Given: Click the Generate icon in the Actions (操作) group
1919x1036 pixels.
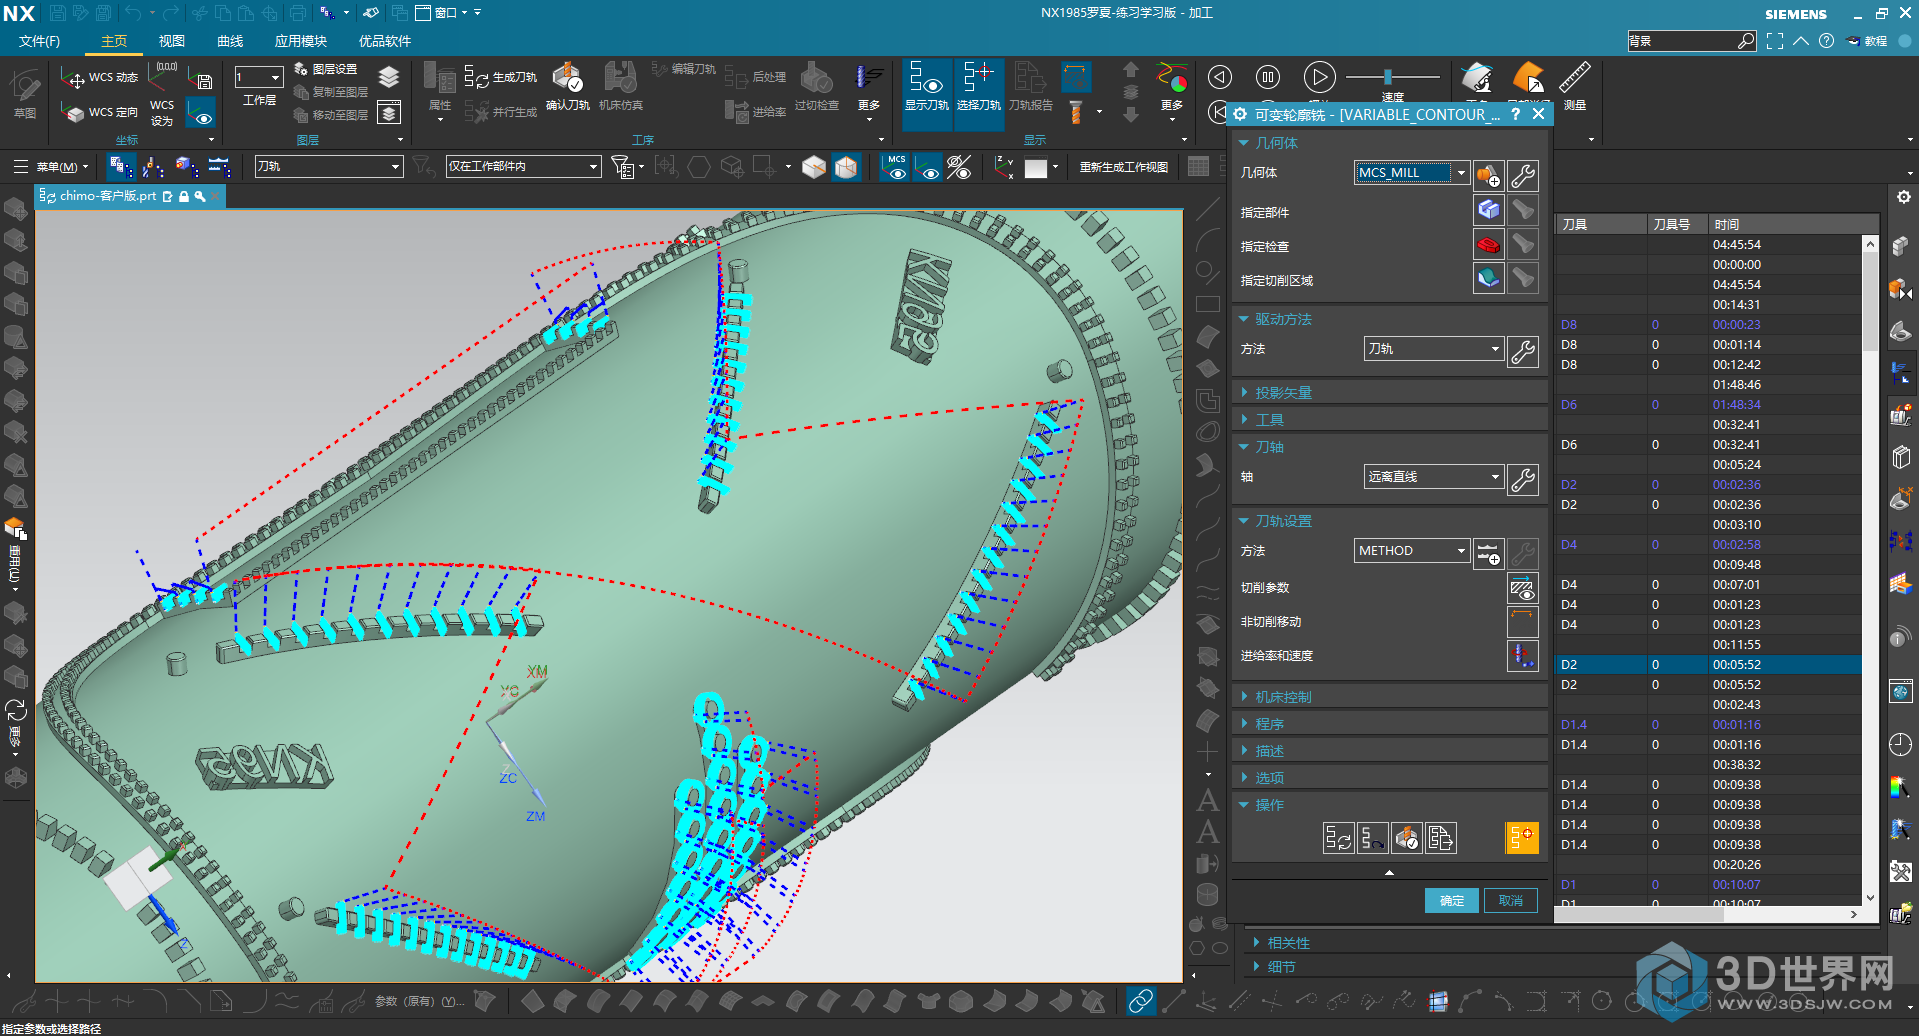Looking at the screenshot, I should coord(1338,838).
